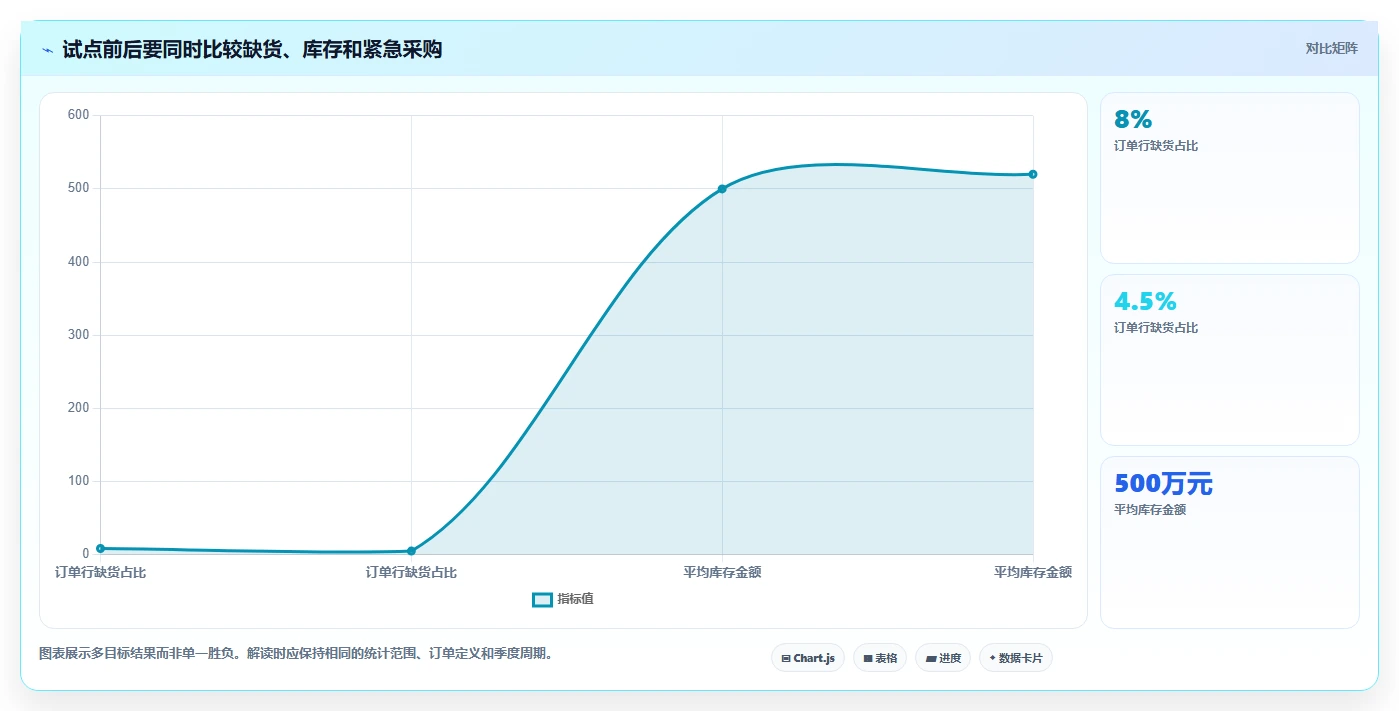Click the final data point near 520
Image resolution: width=1399 pixels, height=711 pixels.
pos(1033,174)
